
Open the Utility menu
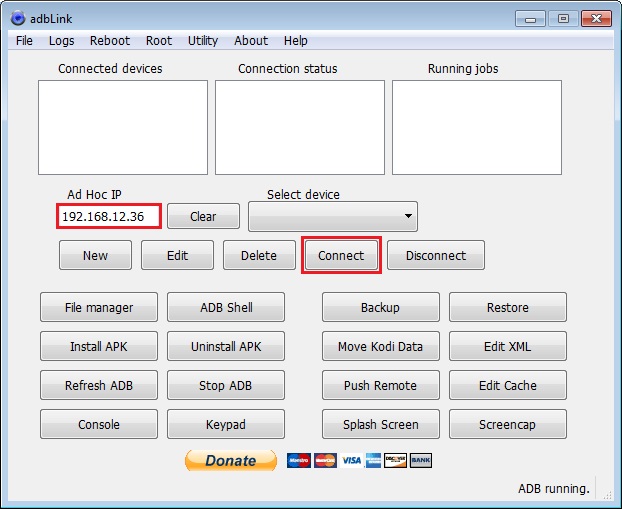(203, 40)
